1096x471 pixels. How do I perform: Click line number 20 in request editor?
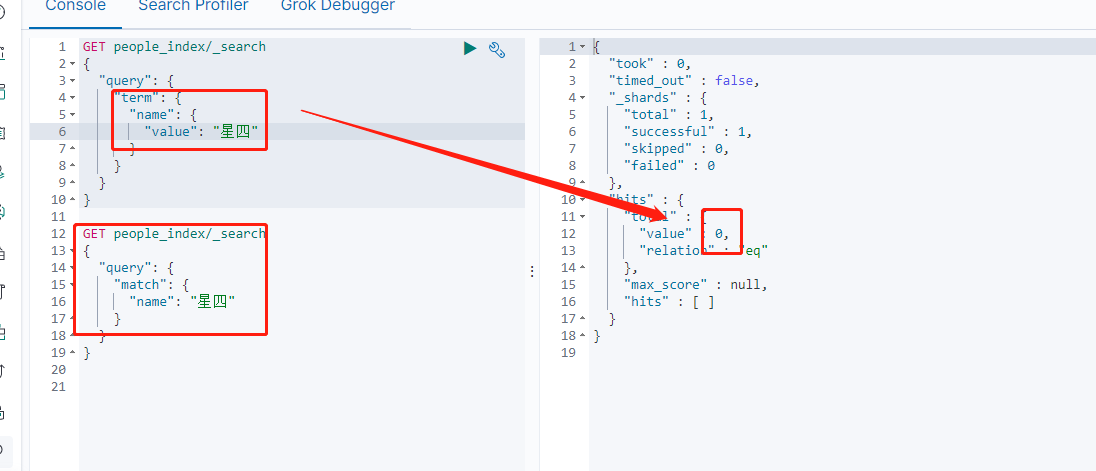click(x=59, y=370)
